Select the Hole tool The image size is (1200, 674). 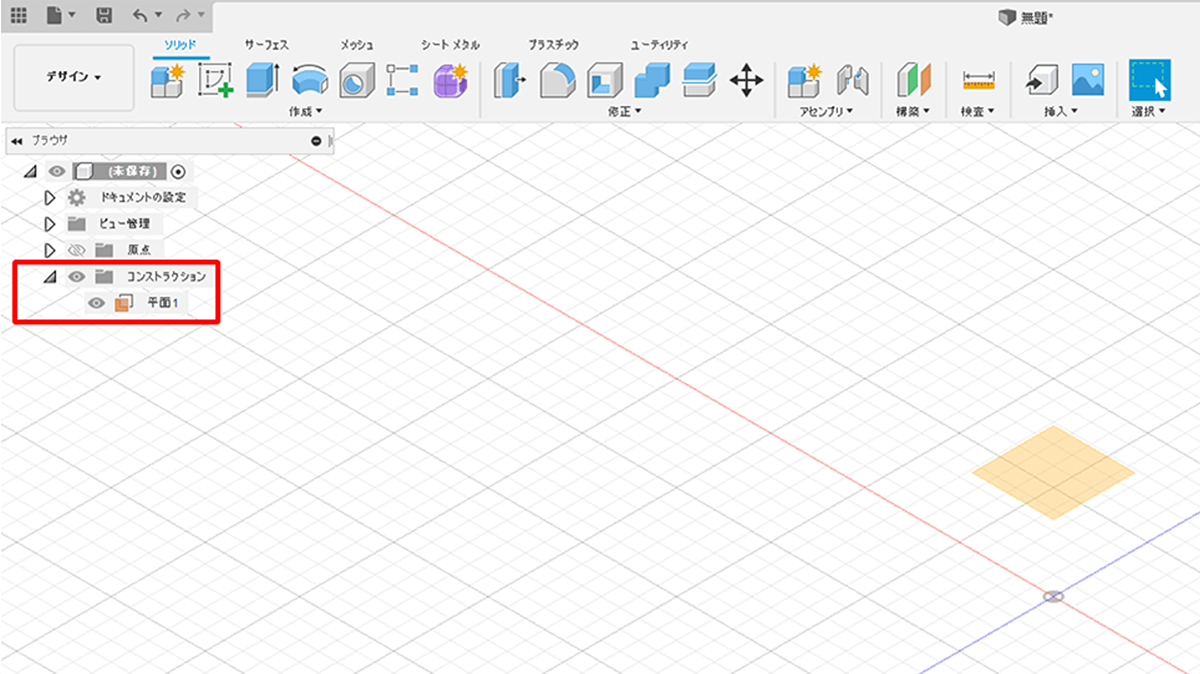pos(356,80)
